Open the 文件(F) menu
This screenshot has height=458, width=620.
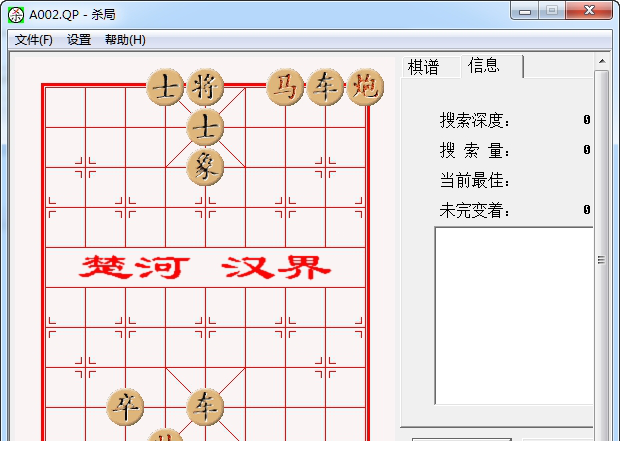34,40
